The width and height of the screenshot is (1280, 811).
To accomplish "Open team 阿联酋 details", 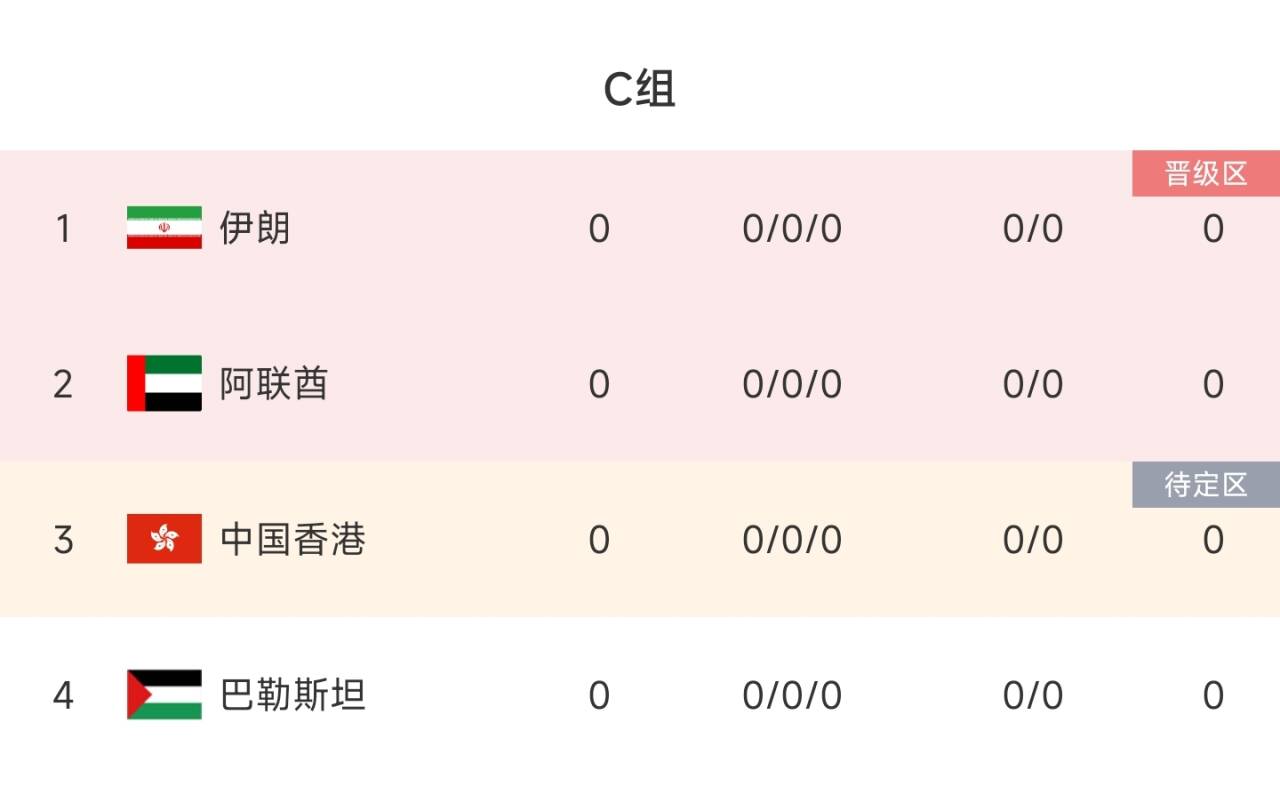I will [274, 384].
